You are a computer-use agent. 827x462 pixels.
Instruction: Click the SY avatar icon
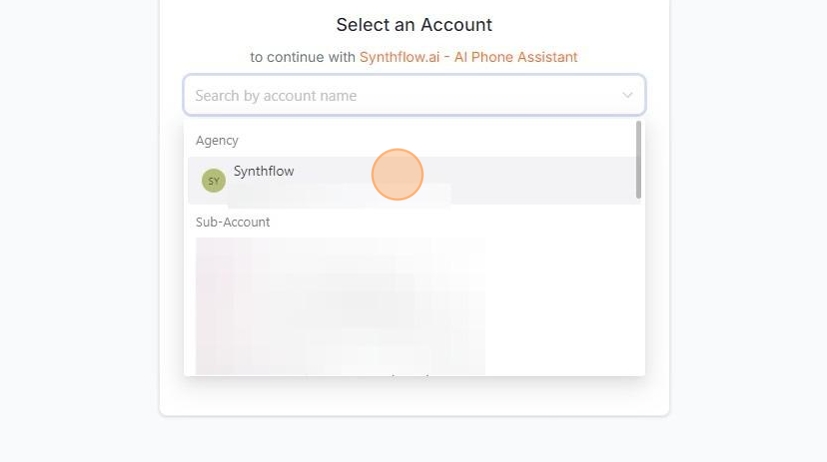213,181
